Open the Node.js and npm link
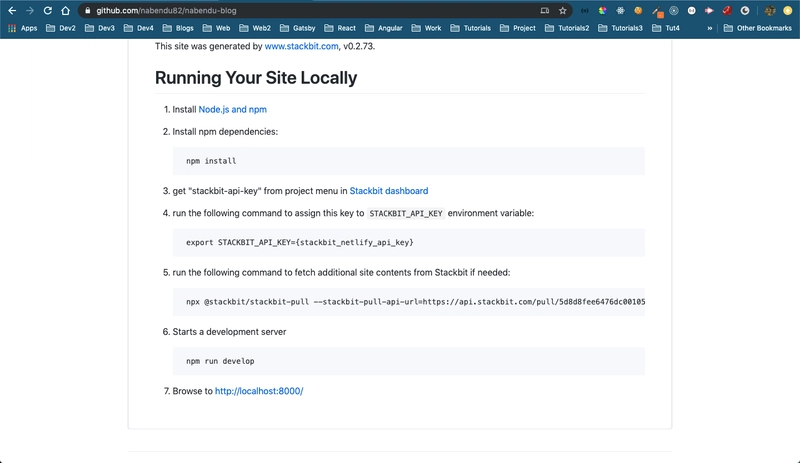The height and width of the screenshot is (463, 800). pos(233,109)
